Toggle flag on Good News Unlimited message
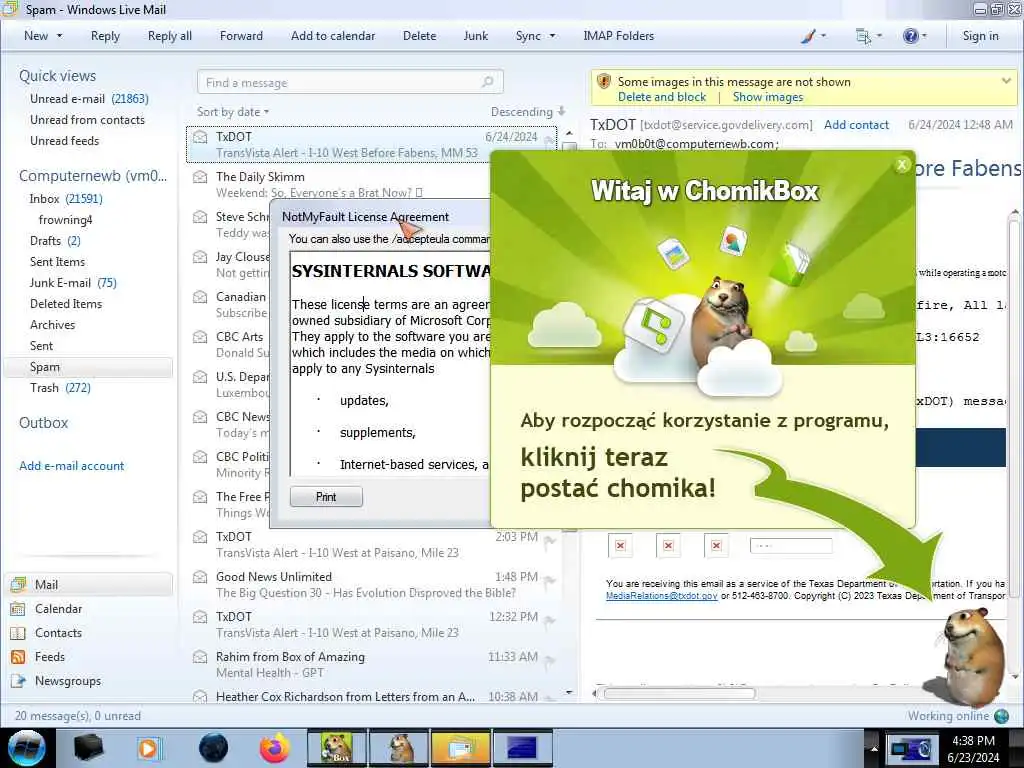The height and width of the screenshot is (768, 1024). click(550, 581)
